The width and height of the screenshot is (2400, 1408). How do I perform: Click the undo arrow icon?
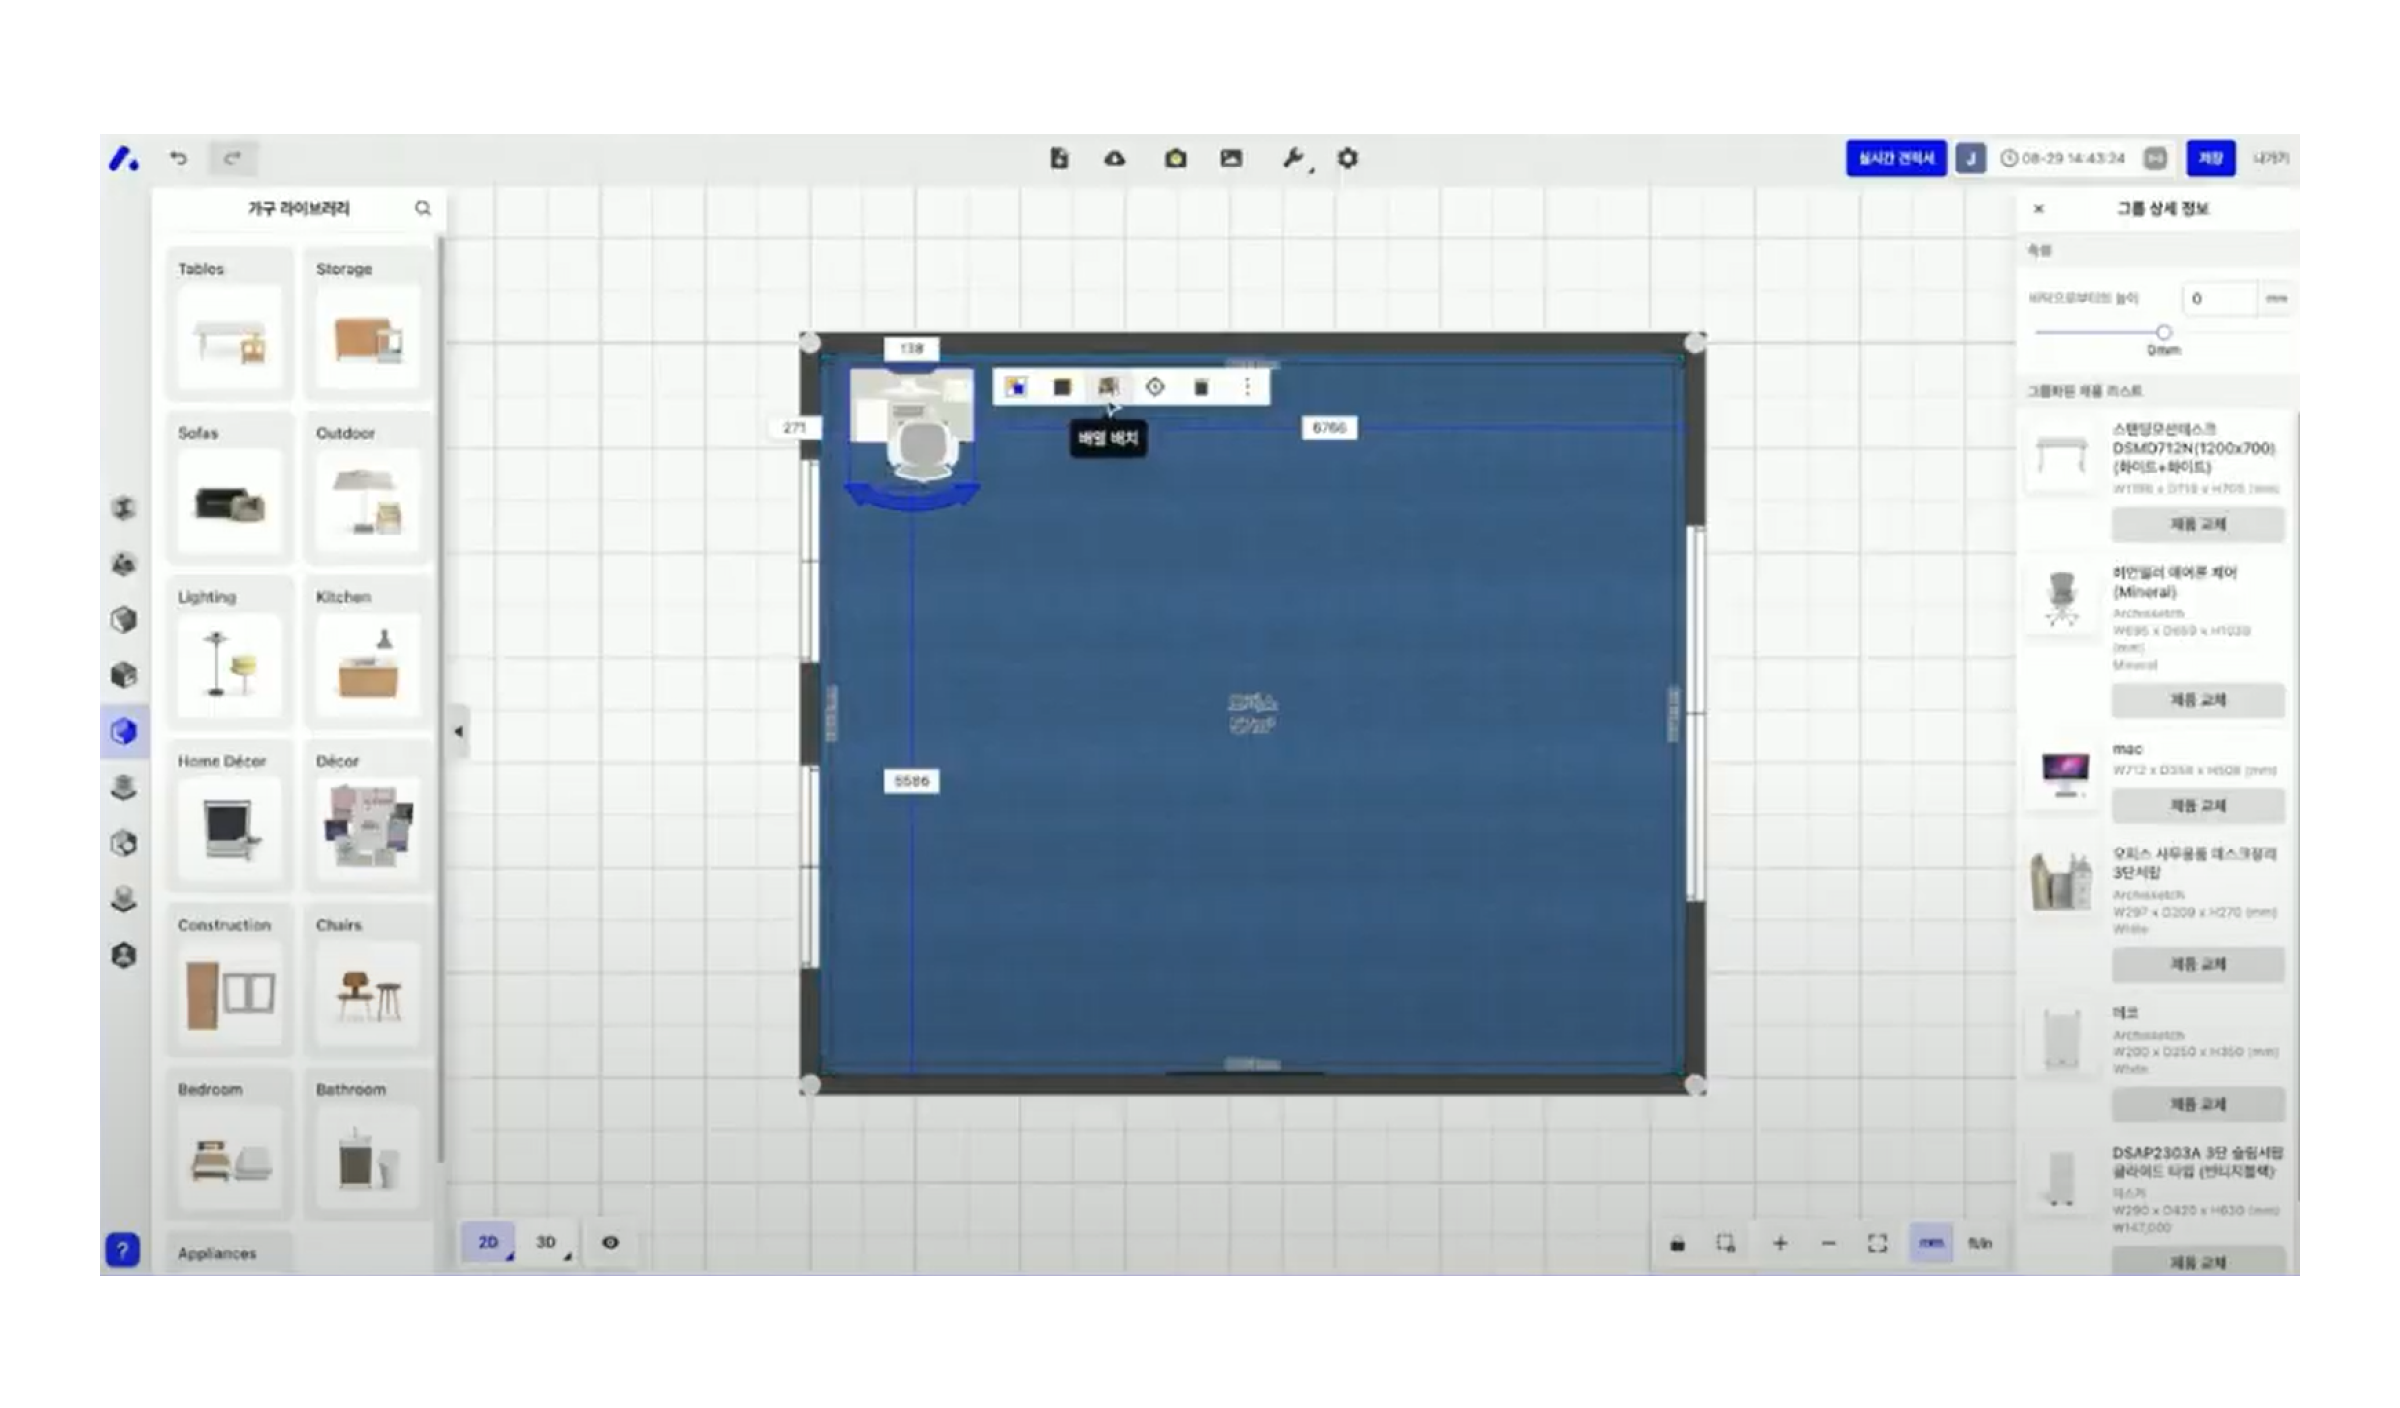pyautogui.click(x=179, y=158)
